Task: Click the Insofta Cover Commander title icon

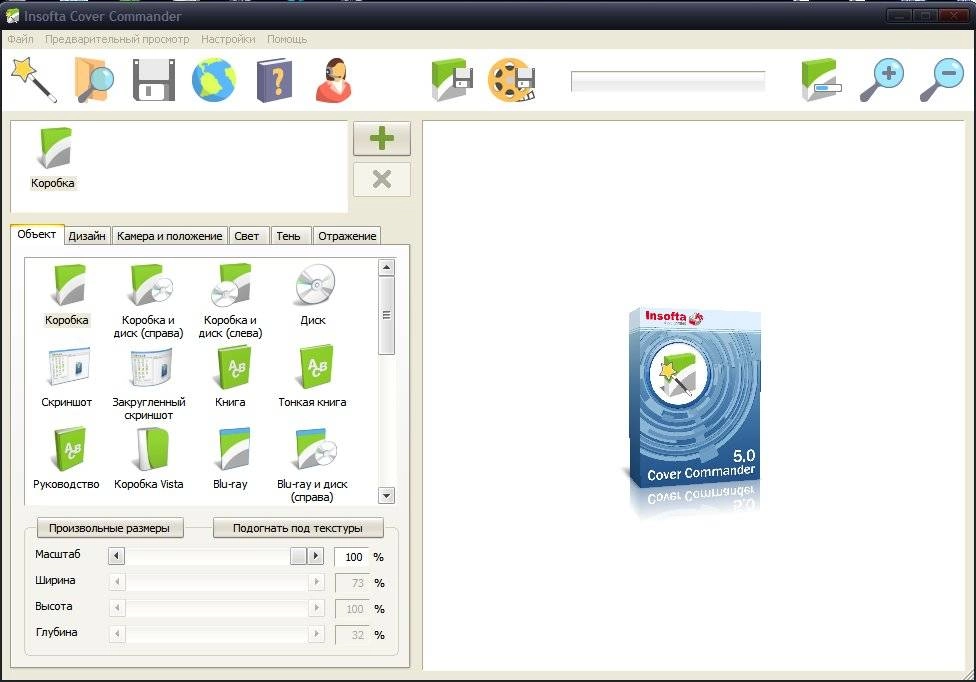Action: [x=12, y=16]
